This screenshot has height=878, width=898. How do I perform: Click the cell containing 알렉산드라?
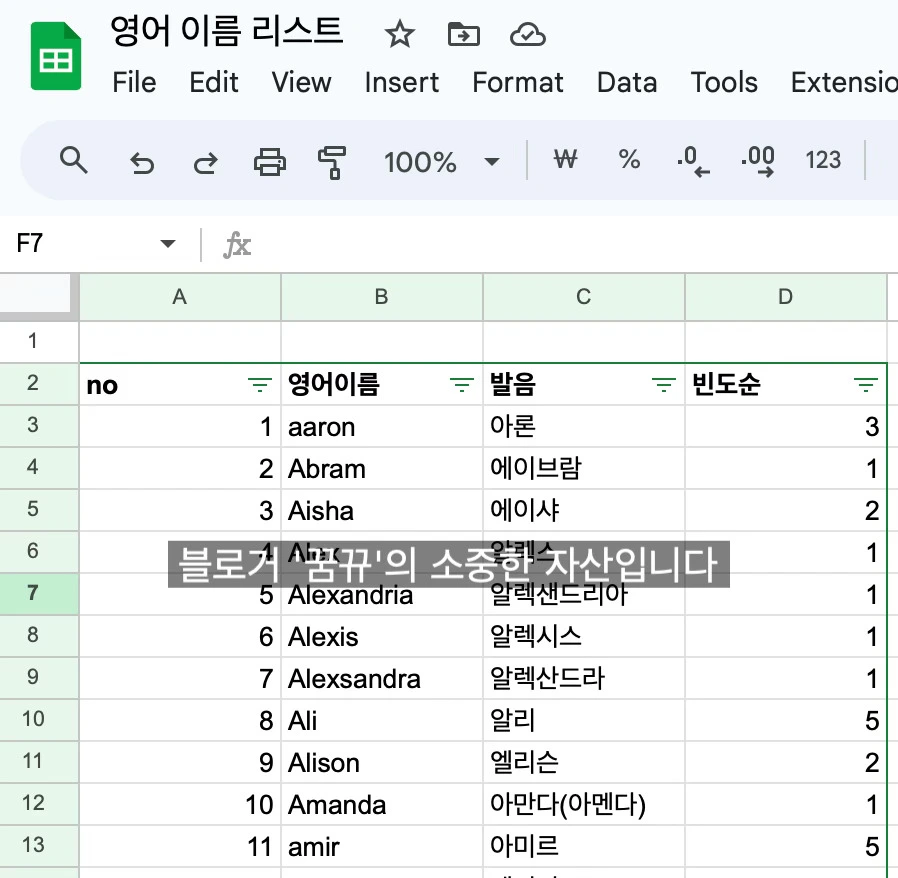point(584,678)
